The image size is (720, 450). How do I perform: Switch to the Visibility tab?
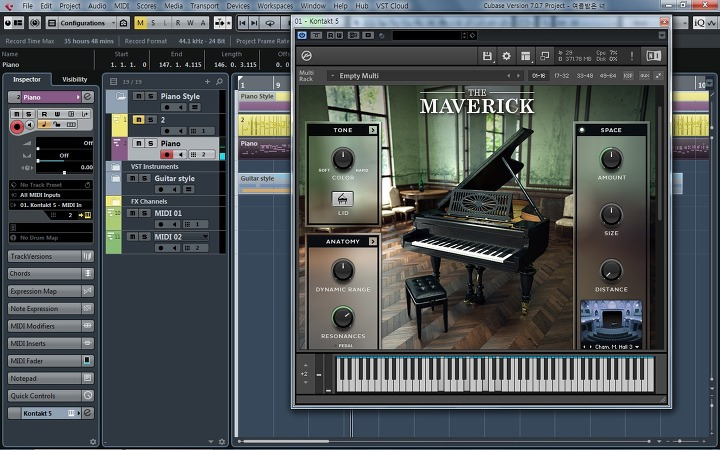pos(74,79)
